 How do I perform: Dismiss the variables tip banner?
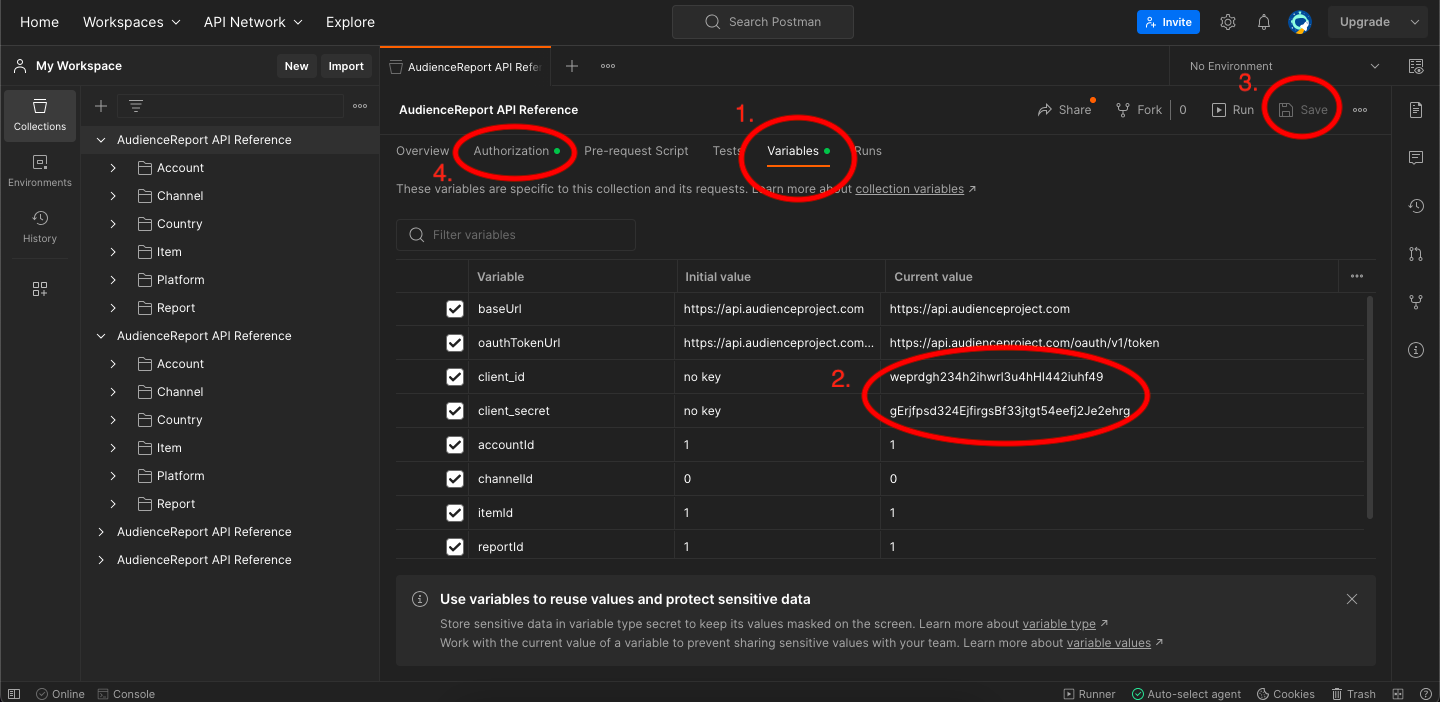(1352, 599)
